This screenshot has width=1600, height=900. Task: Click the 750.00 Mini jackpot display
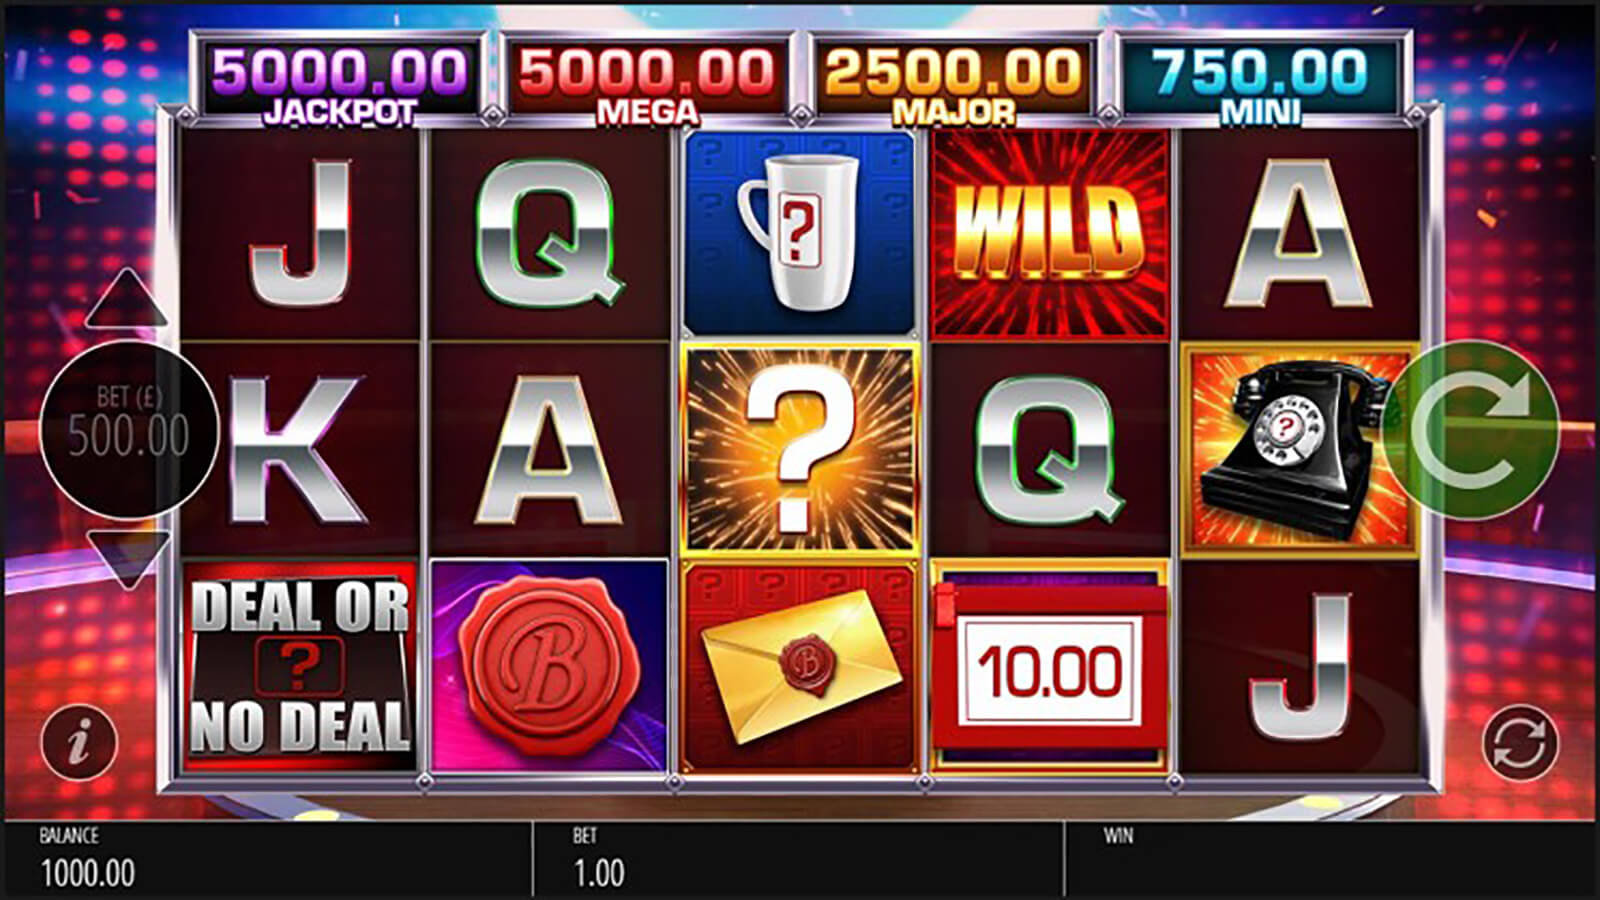pyautogui.click(x=1260, y=82)
